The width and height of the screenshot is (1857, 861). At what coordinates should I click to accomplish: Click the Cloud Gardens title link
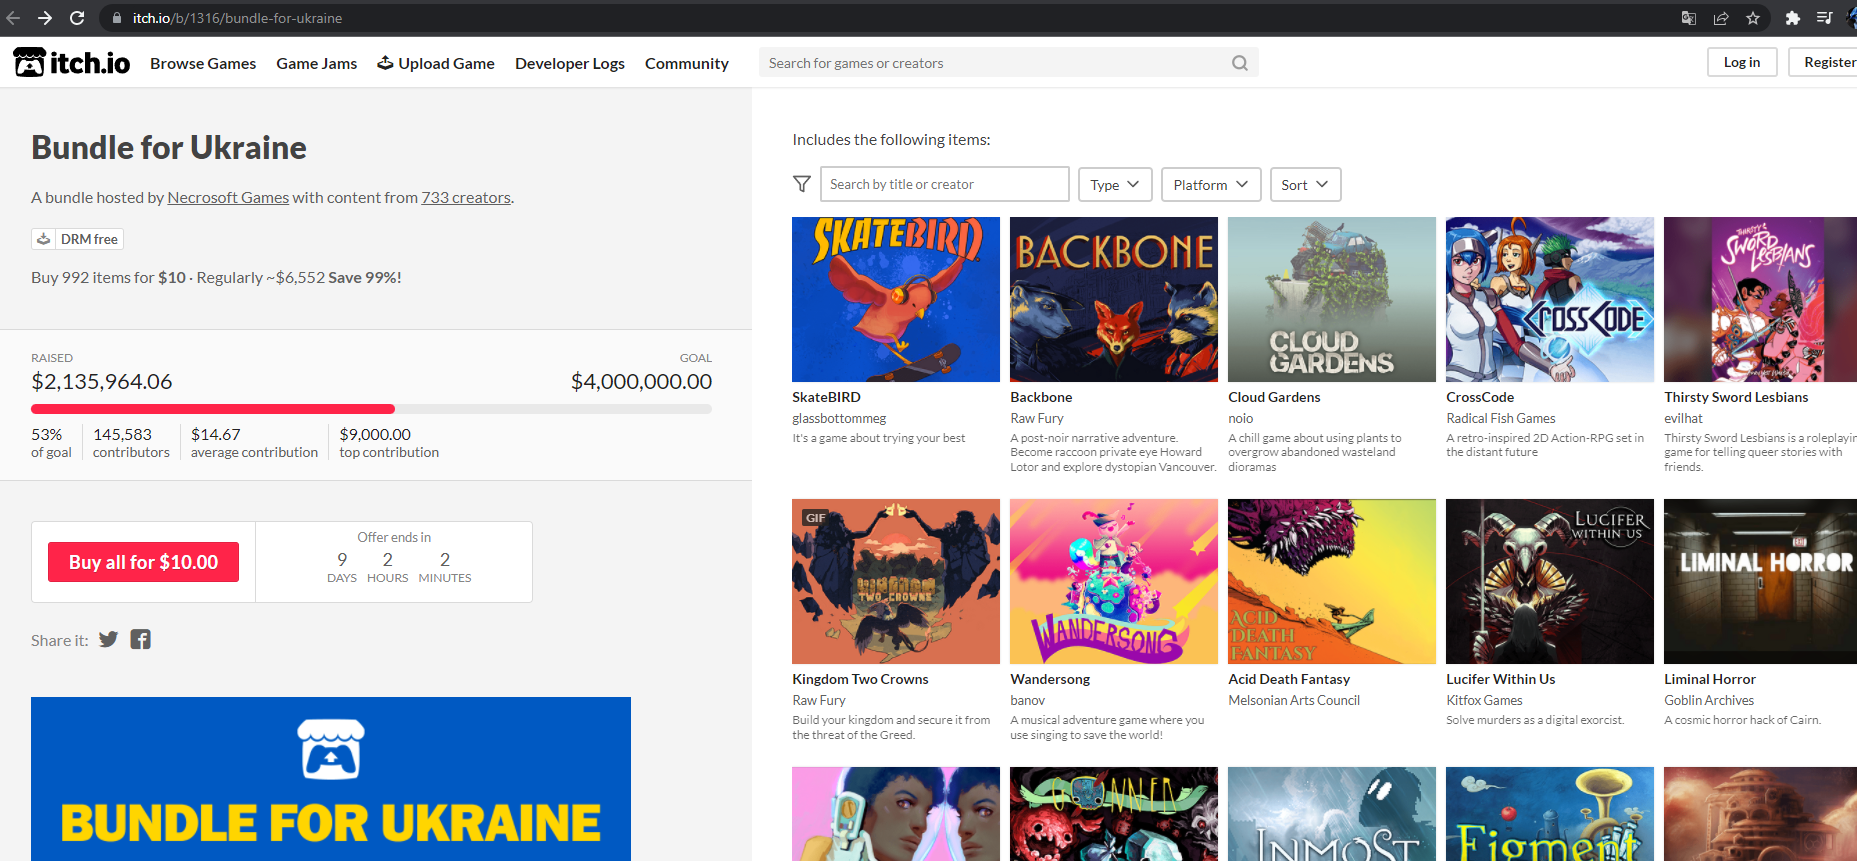(x=1274, y=397)
